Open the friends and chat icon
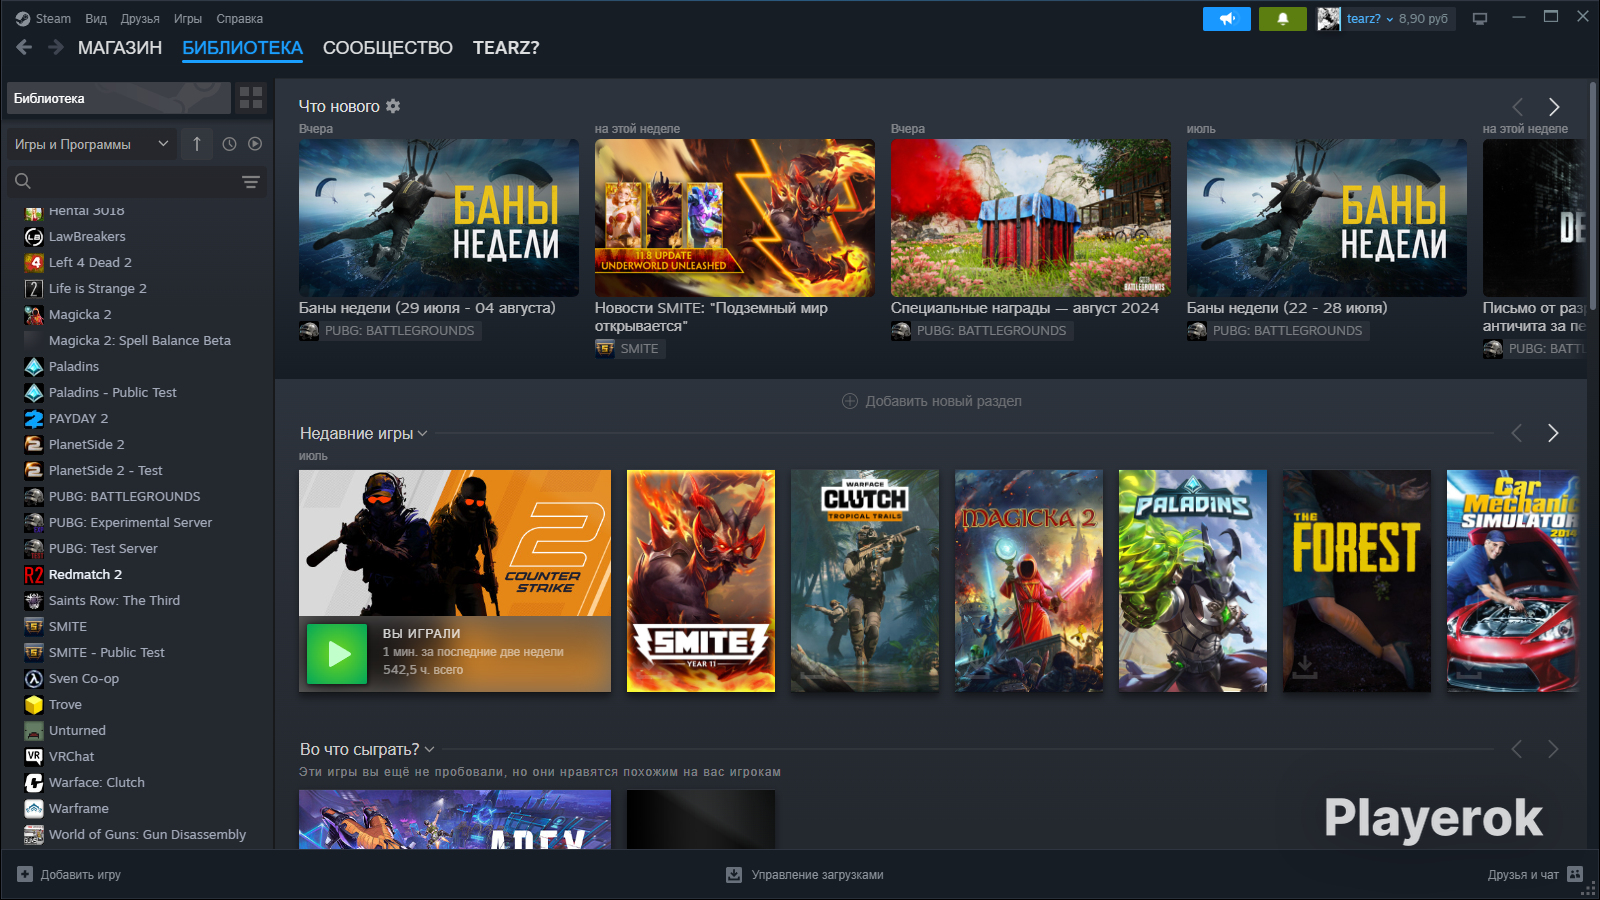 [1576, 874]
